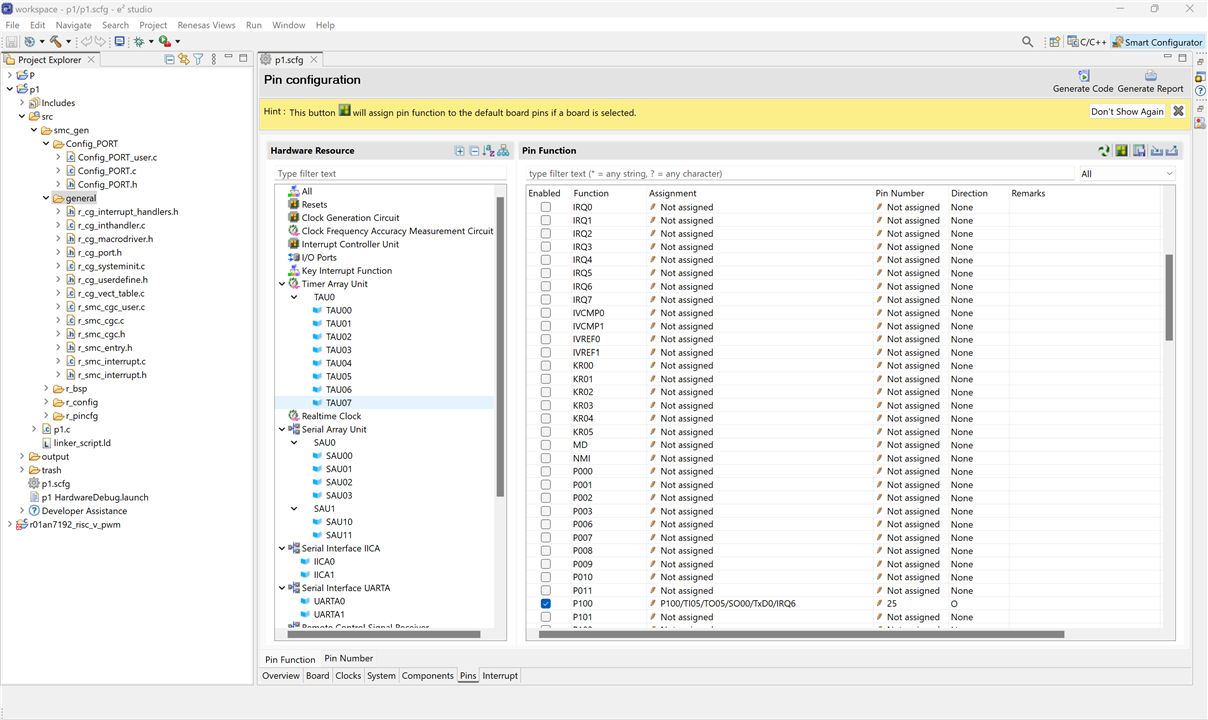Switch to the Clocks tab
This screenshot has height=720, width=1208.
pyautogui.click(x=348, y=676)
